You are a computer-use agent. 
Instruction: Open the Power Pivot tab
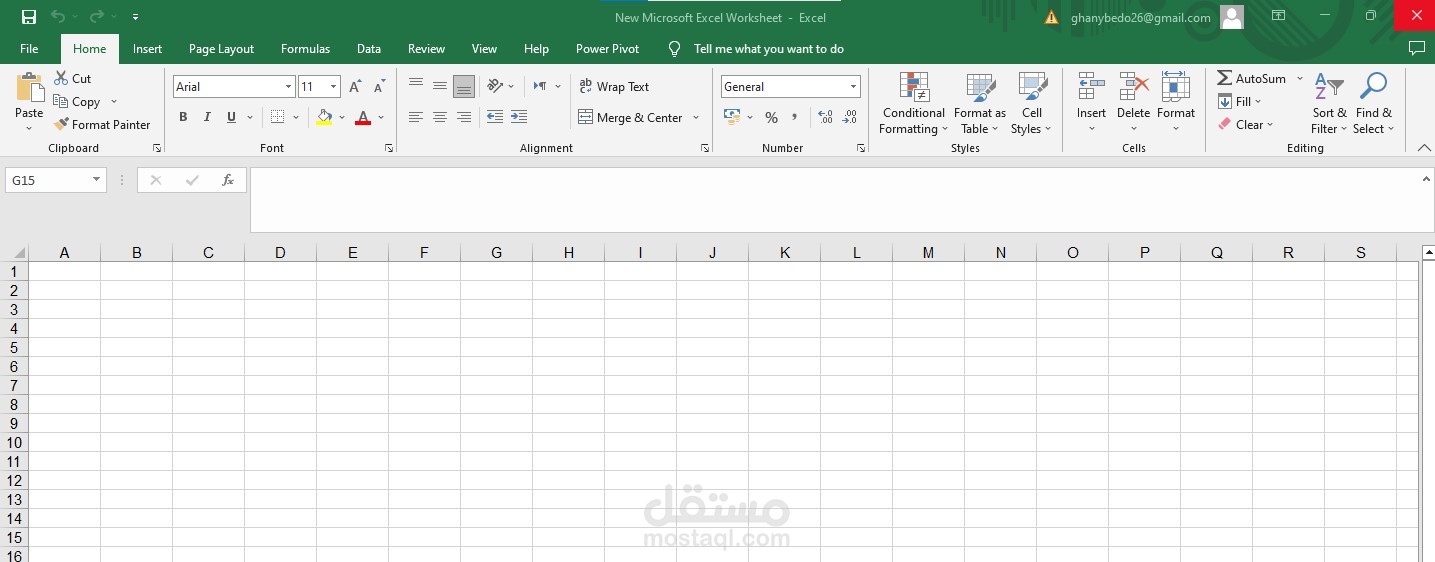[x=607, y=48]
